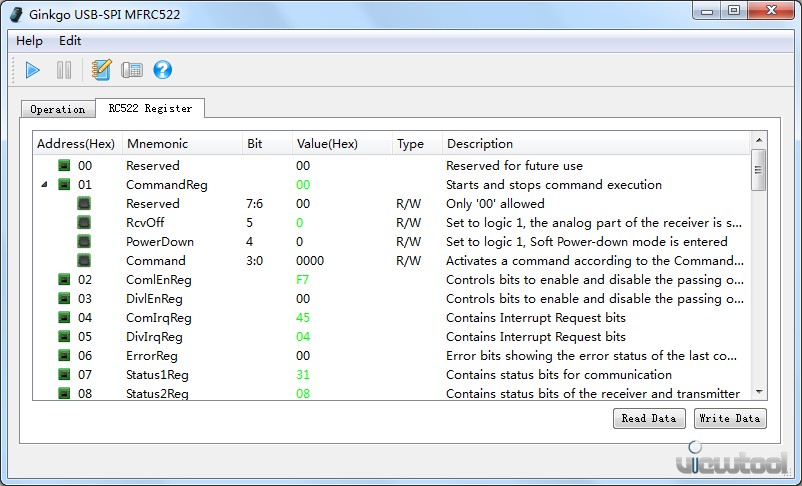Click the Status1Reg mnemonic text
This screenshot has height=486, width=802.
click(157, 374)
